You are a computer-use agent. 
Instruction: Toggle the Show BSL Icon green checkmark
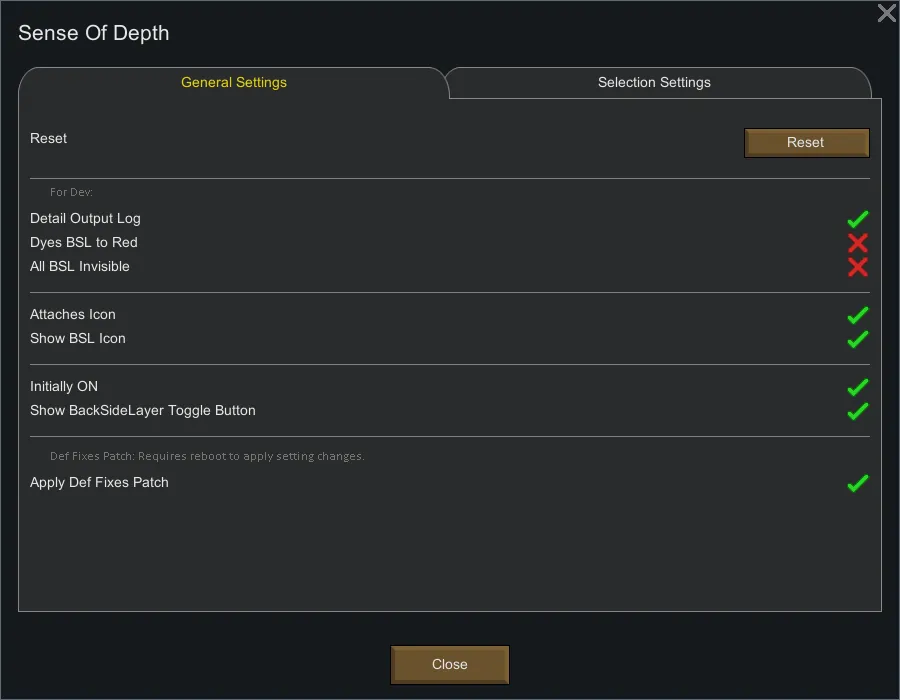(857, 339)
